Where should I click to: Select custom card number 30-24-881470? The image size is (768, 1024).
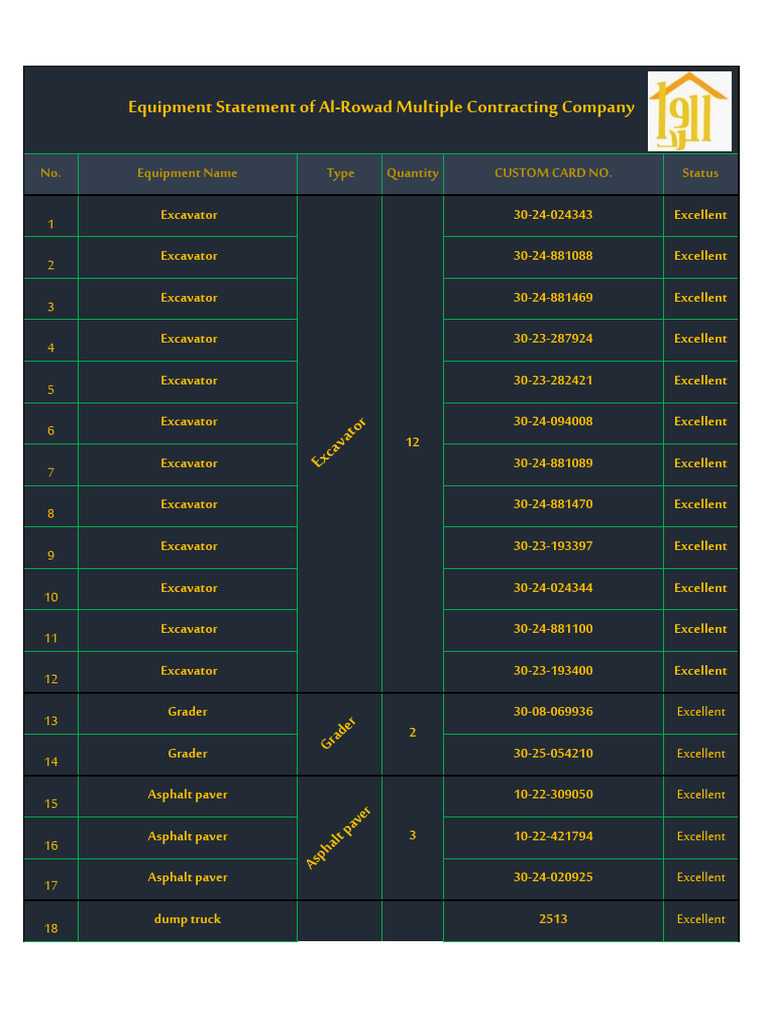[x=553, y=505]
